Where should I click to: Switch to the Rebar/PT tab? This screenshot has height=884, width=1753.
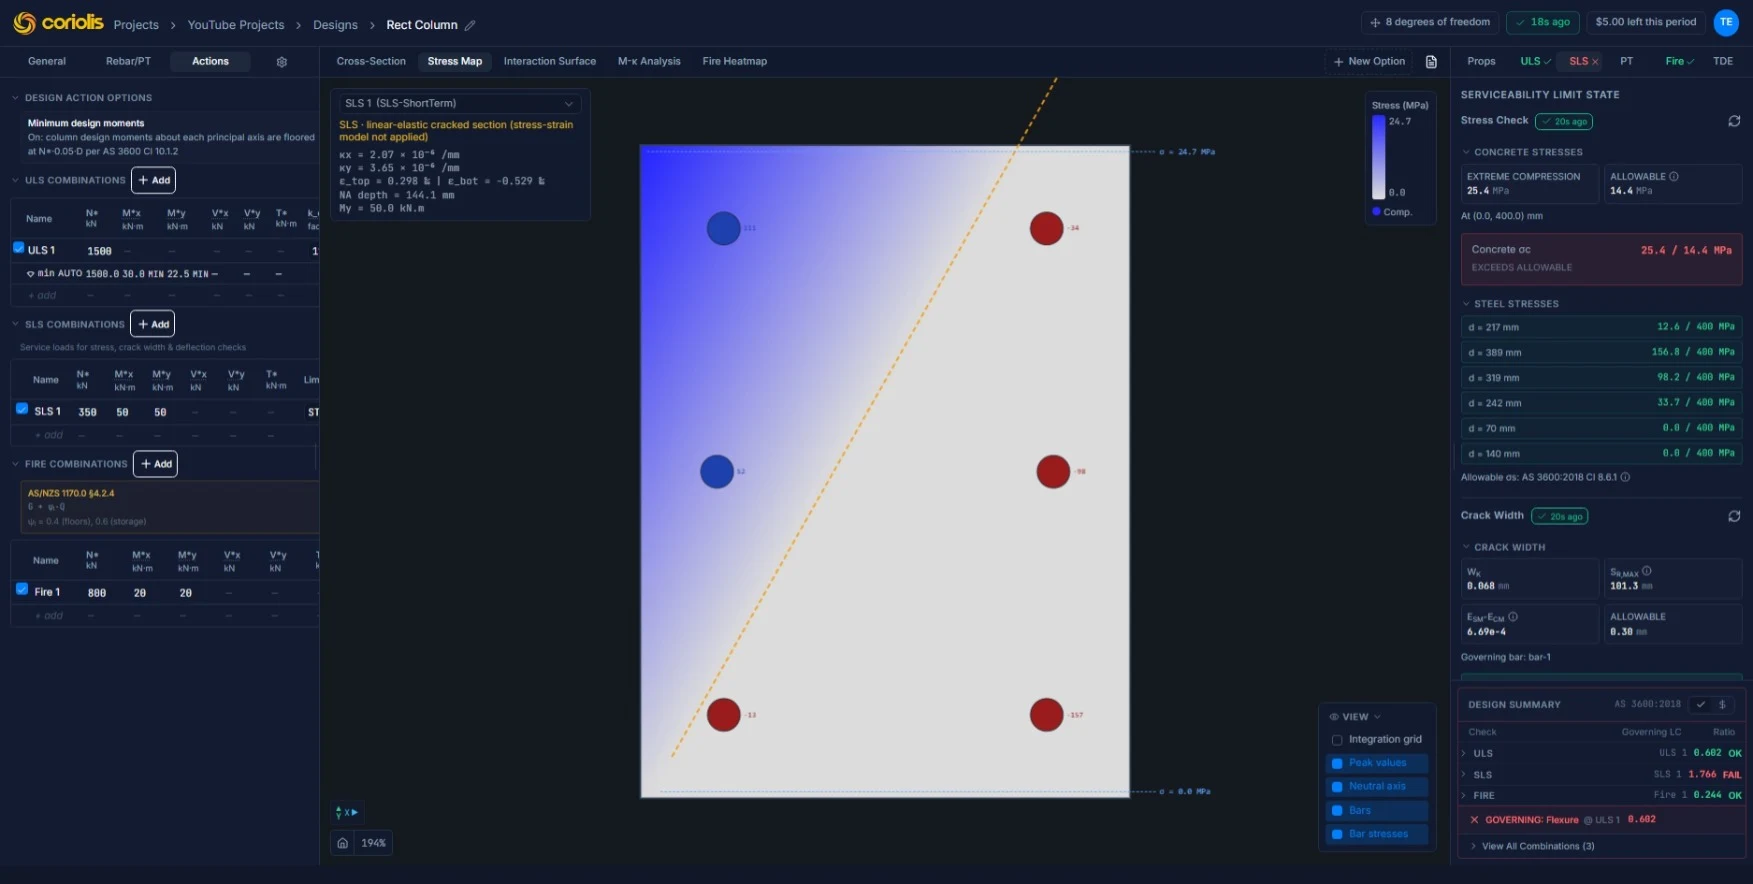pyautogui.click(x=128, y=62)
